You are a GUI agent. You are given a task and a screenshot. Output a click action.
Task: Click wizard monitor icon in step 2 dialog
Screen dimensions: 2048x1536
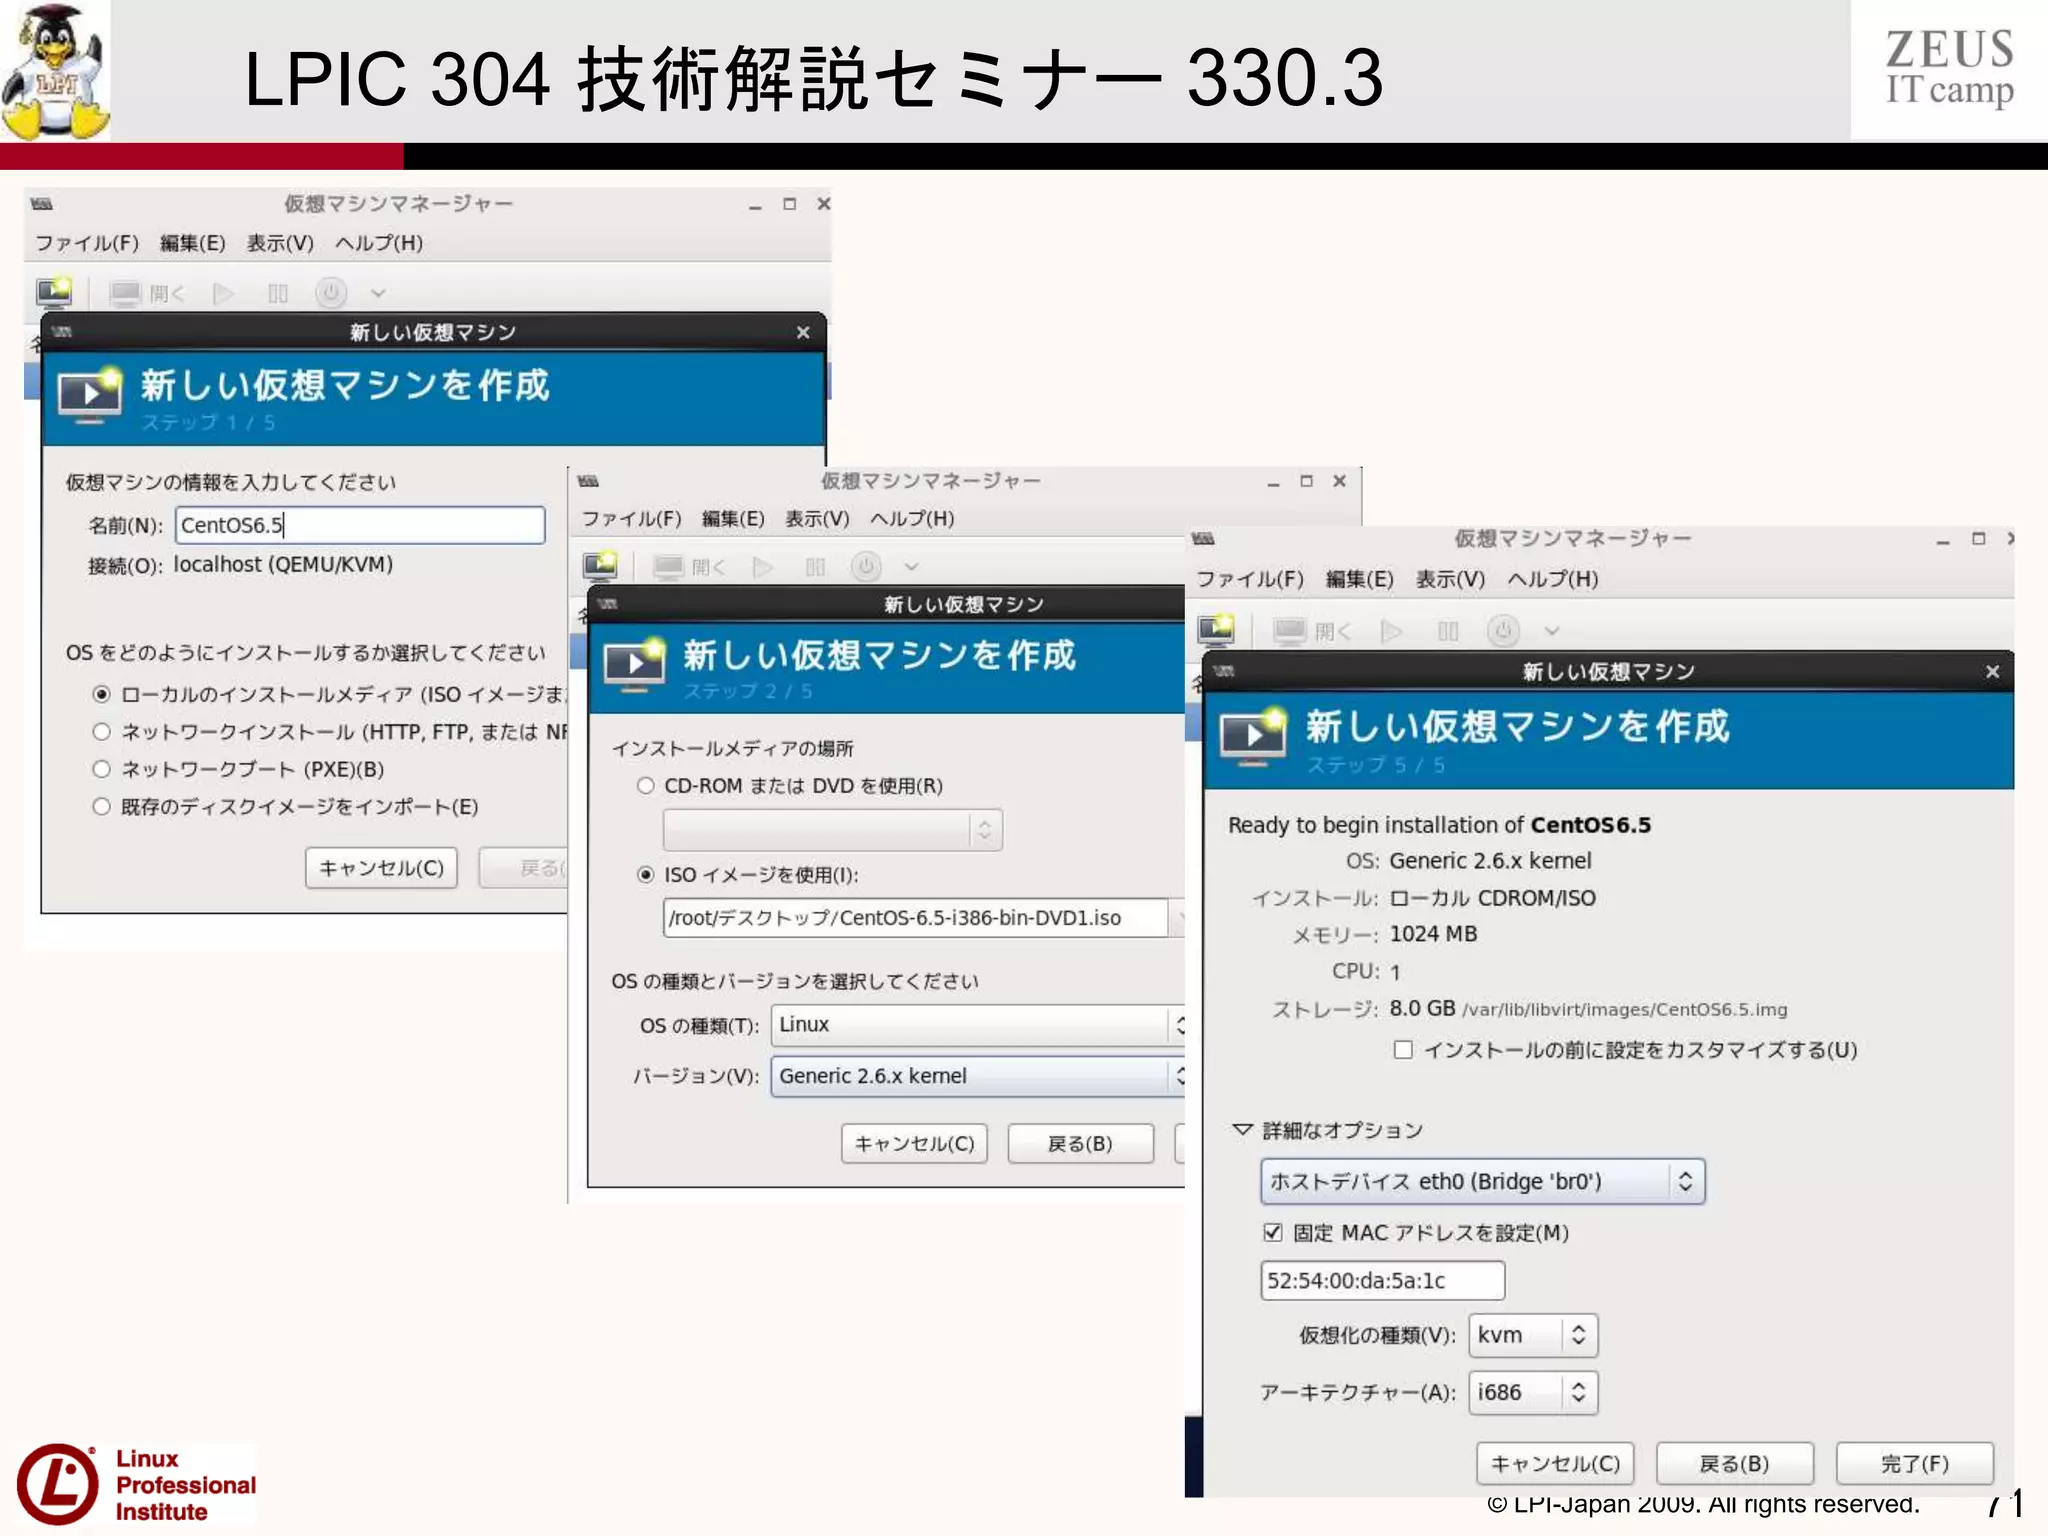coord(634,665)
